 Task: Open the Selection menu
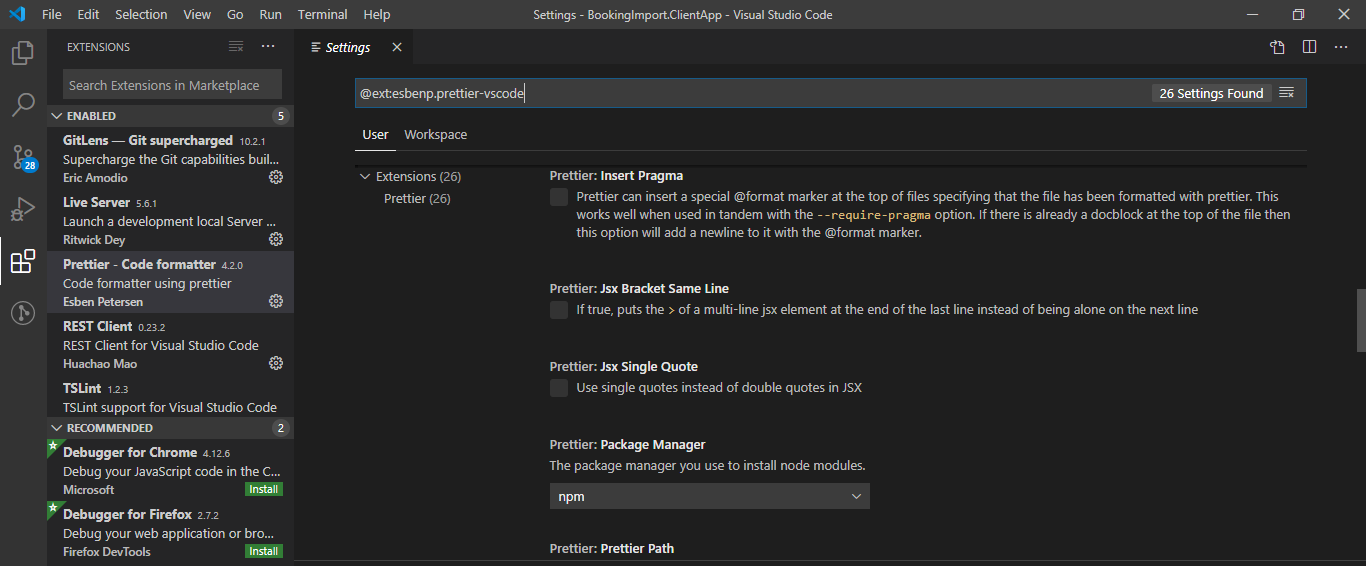[x=141, y=15]
